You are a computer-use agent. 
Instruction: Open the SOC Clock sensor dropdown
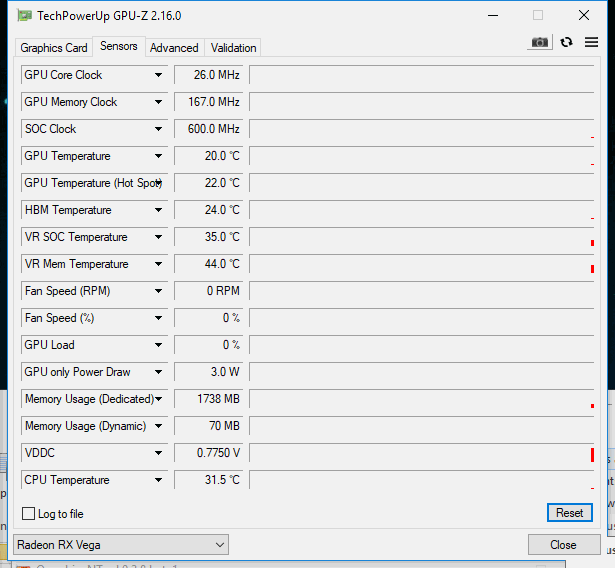[x=158, y=129]
